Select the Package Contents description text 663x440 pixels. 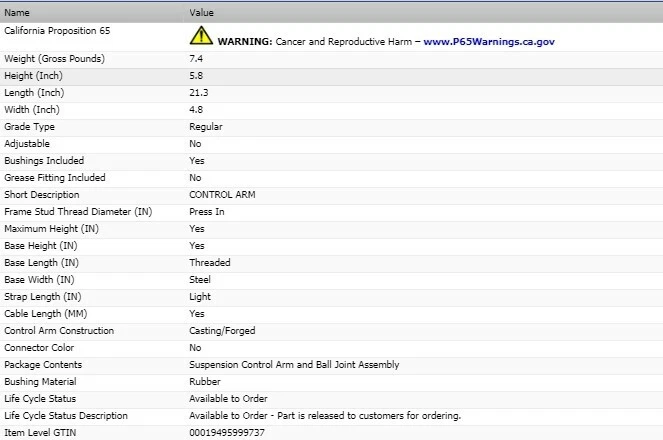[x=294, y=365]
